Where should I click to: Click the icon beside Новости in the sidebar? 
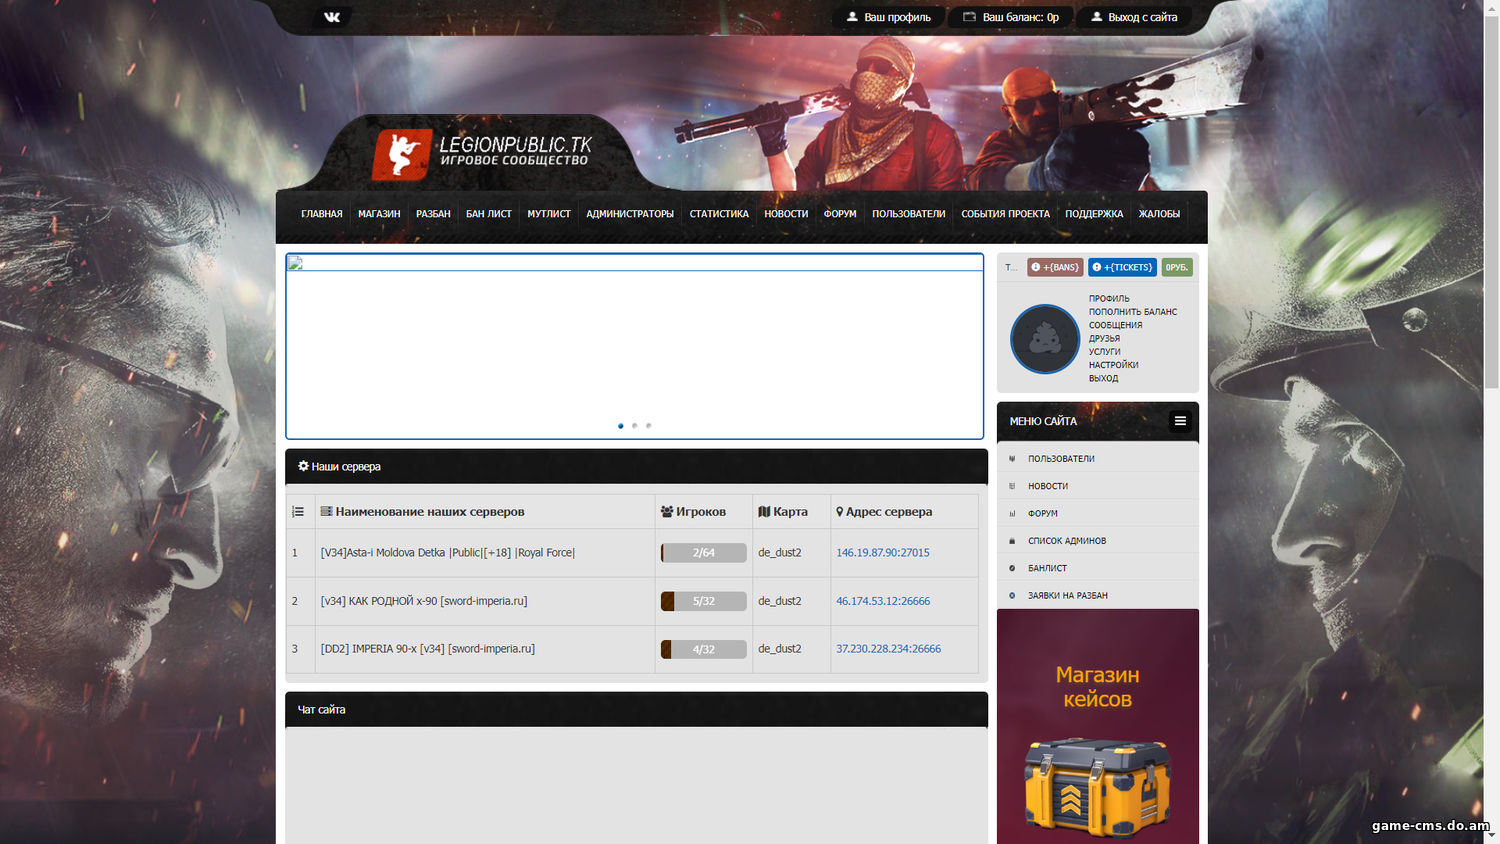1012,486
